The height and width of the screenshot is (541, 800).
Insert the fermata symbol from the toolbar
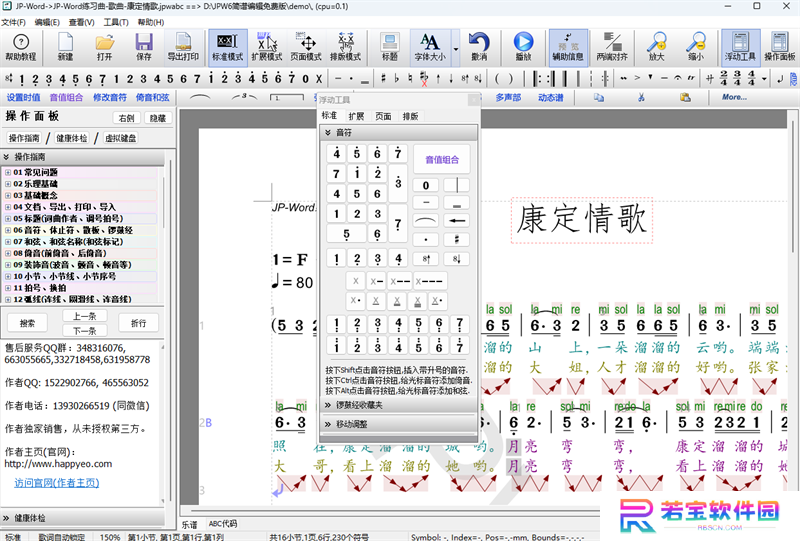678,79
